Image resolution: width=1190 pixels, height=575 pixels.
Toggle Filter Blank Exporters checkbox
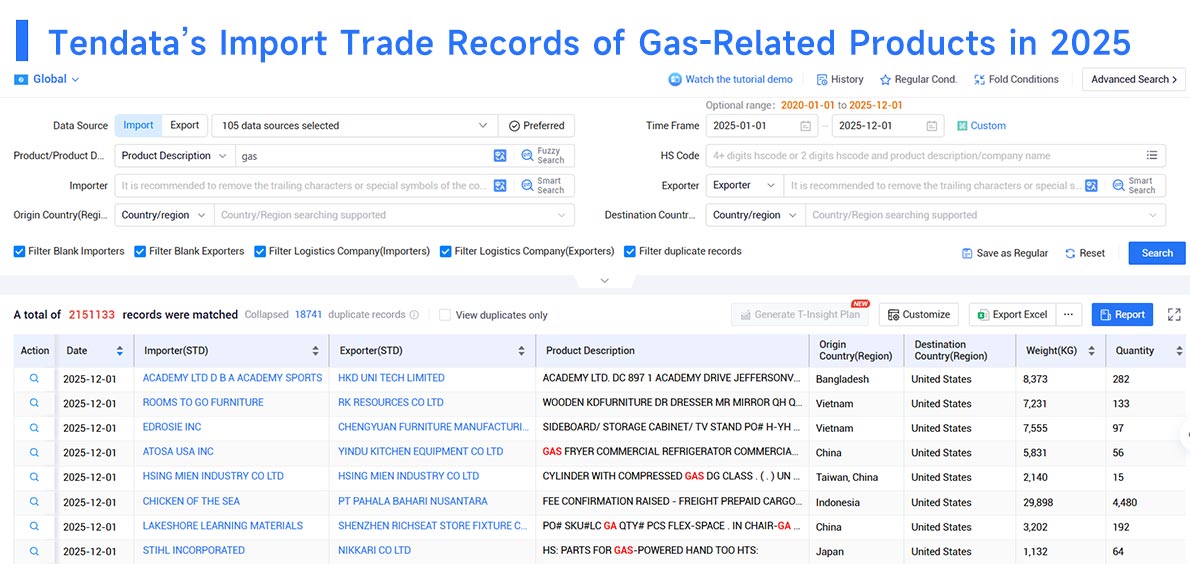[x=140, y=251]
